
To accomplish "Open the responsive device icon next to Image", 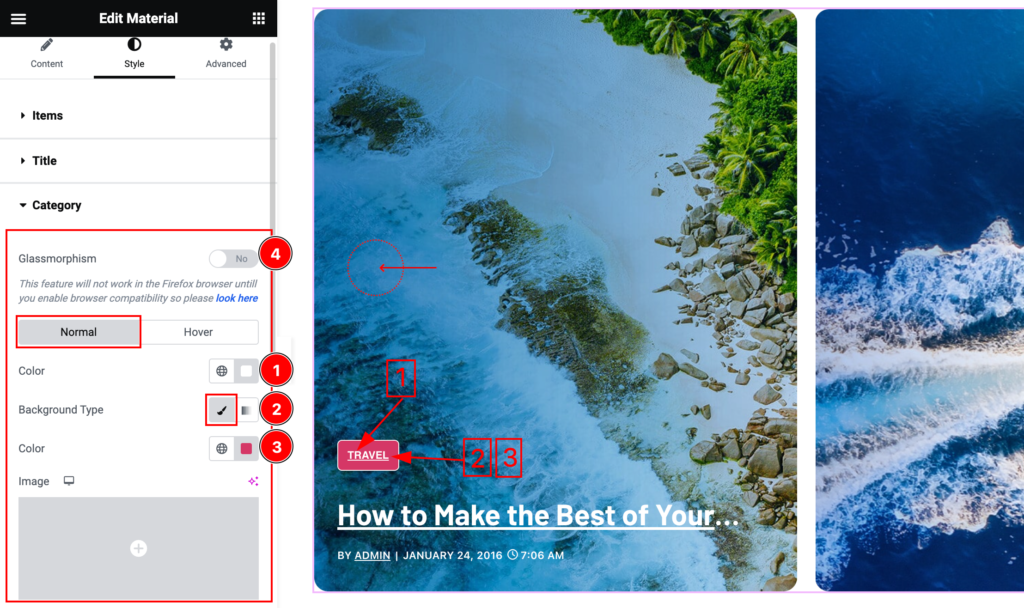I will [69, 481].
